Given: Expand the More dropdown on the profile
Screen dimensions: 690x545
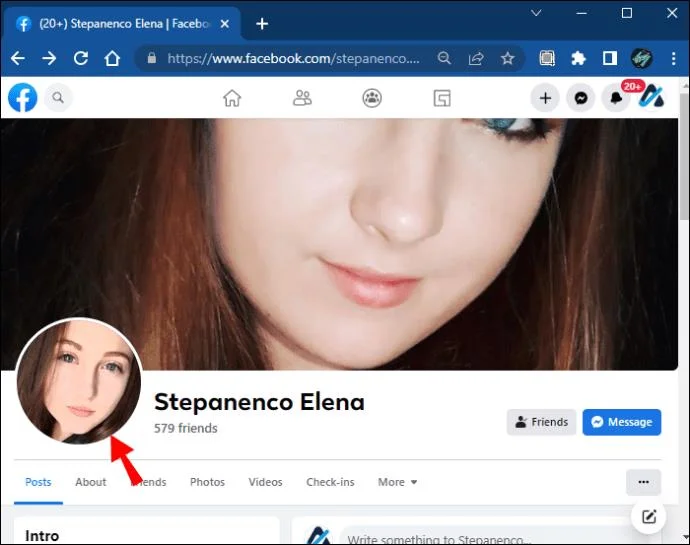Looking at the screenshot, I should [x=397, y=482].
